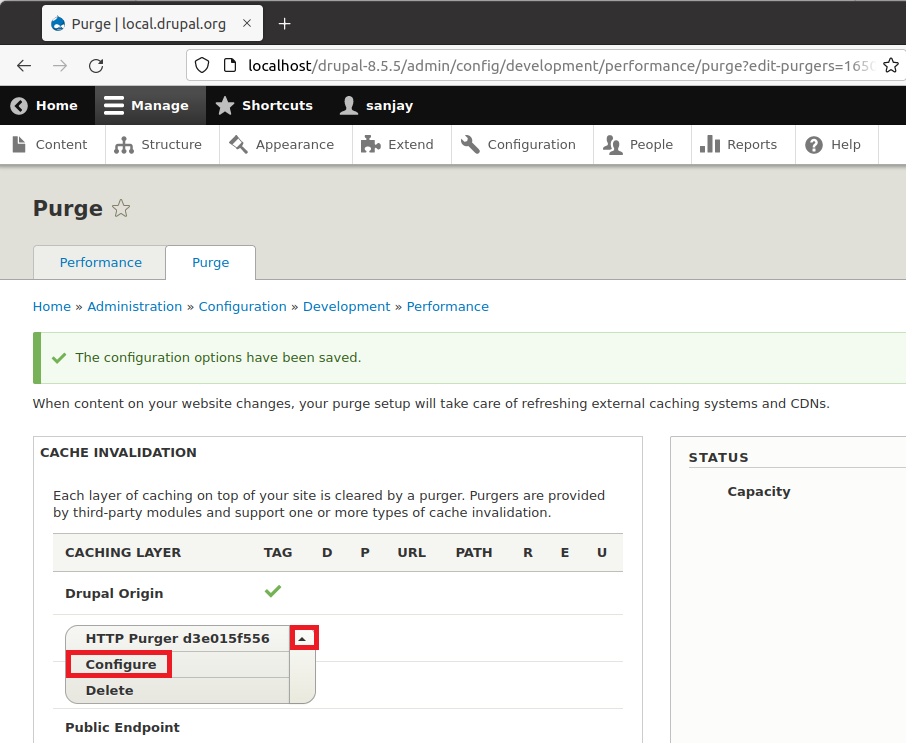The height and width of the screenshot is (743, 906).
Task: Open a new browser tab with plus
Action: coord(284,23)
